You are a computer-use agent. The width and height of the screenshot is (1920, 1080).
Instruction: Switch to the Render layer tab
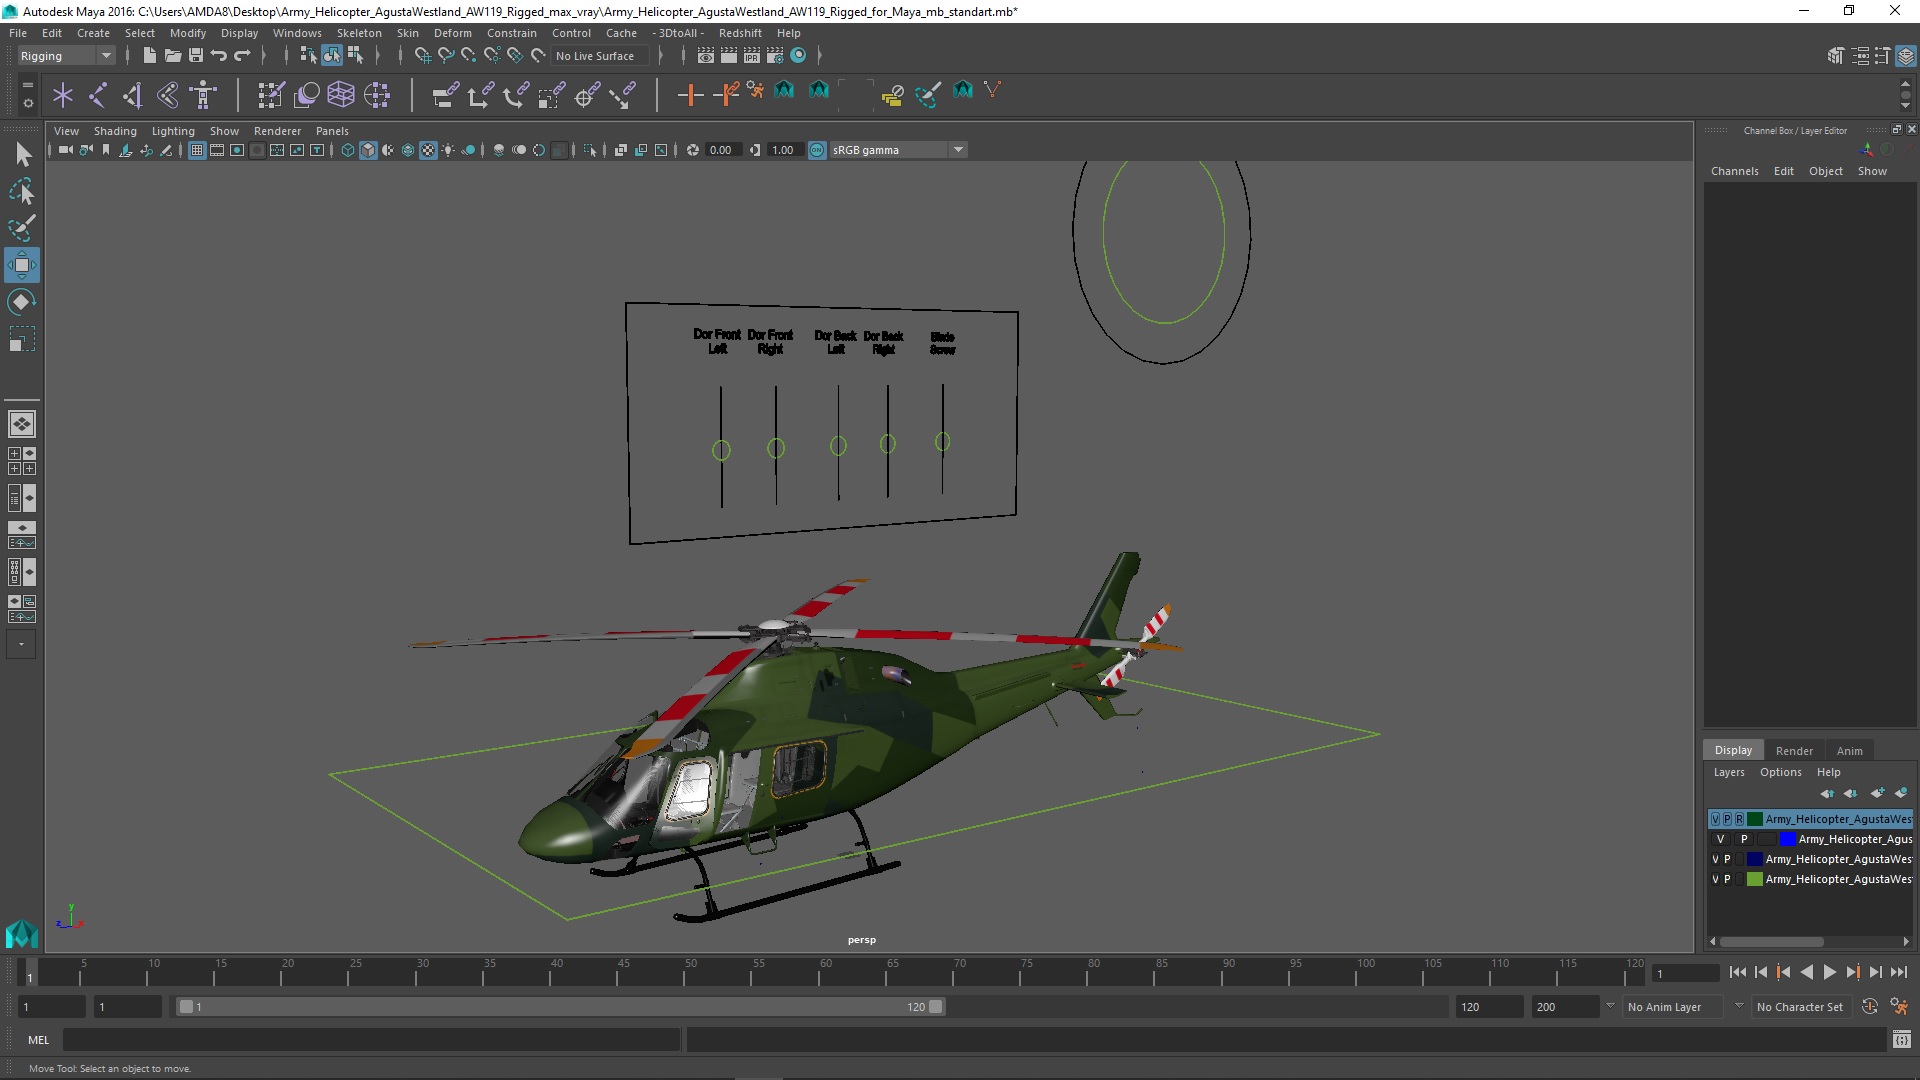[x=1794, y=751]
